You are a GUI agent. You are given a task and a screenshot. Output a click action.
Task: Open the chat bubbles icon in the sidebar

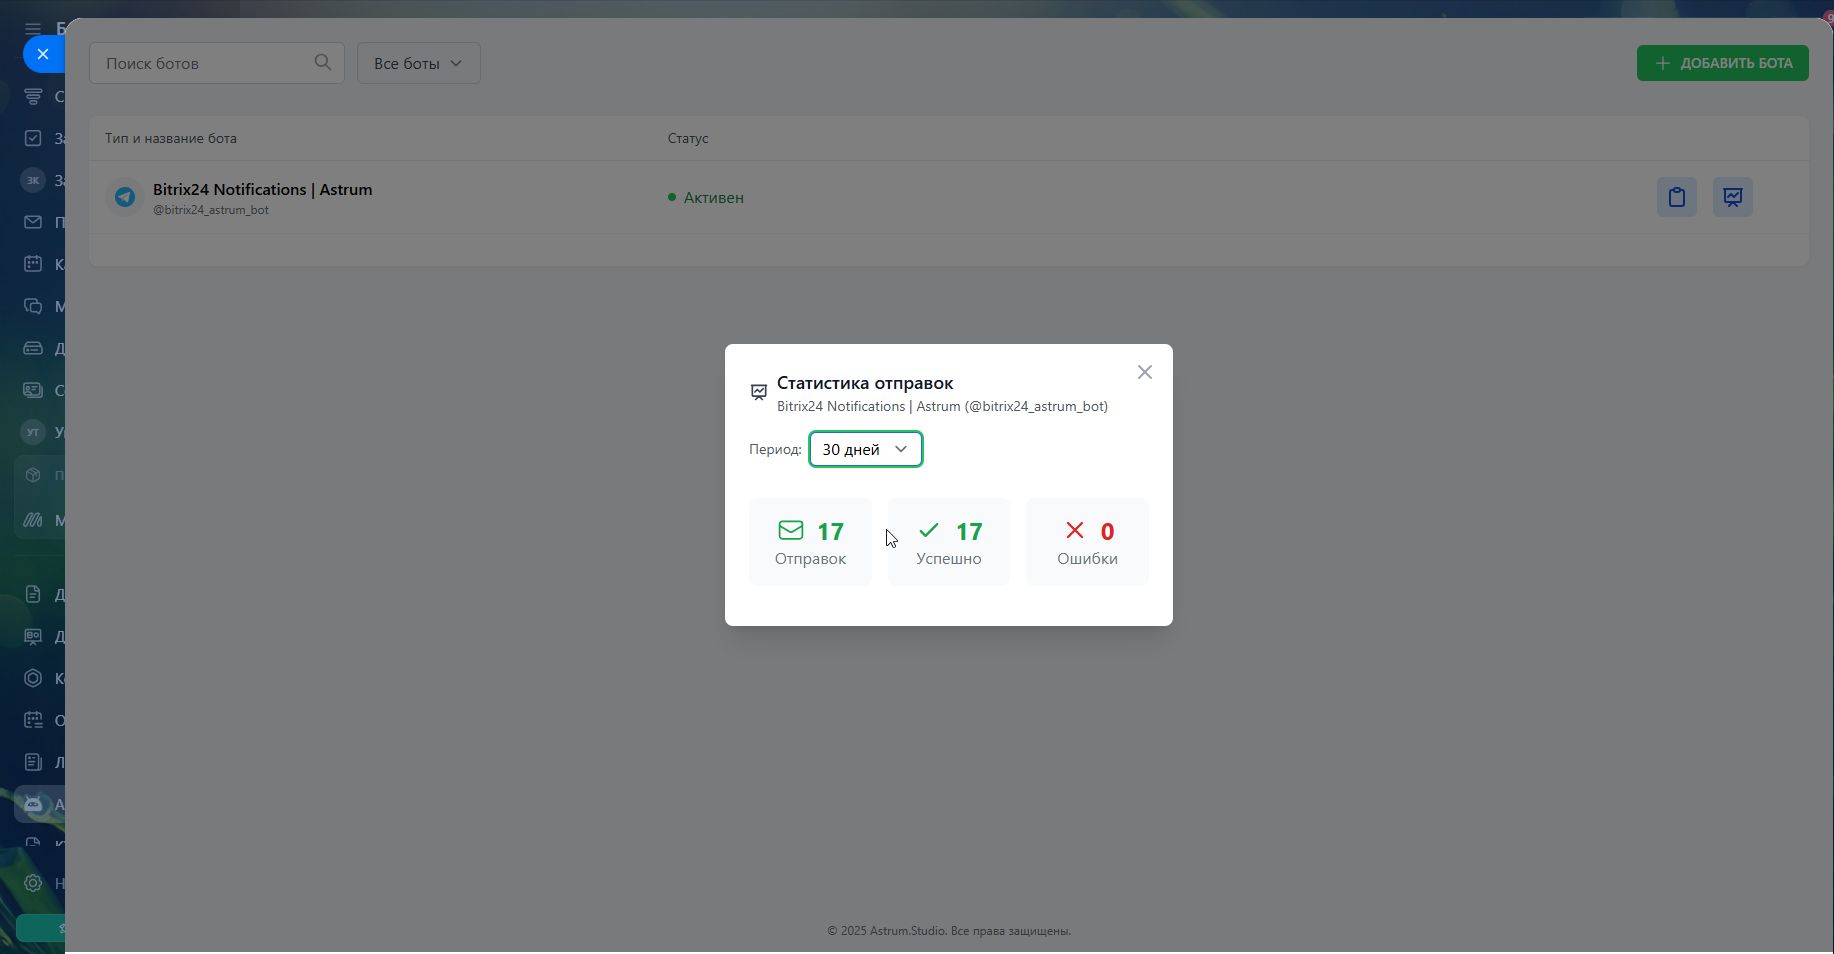(33, 306)
